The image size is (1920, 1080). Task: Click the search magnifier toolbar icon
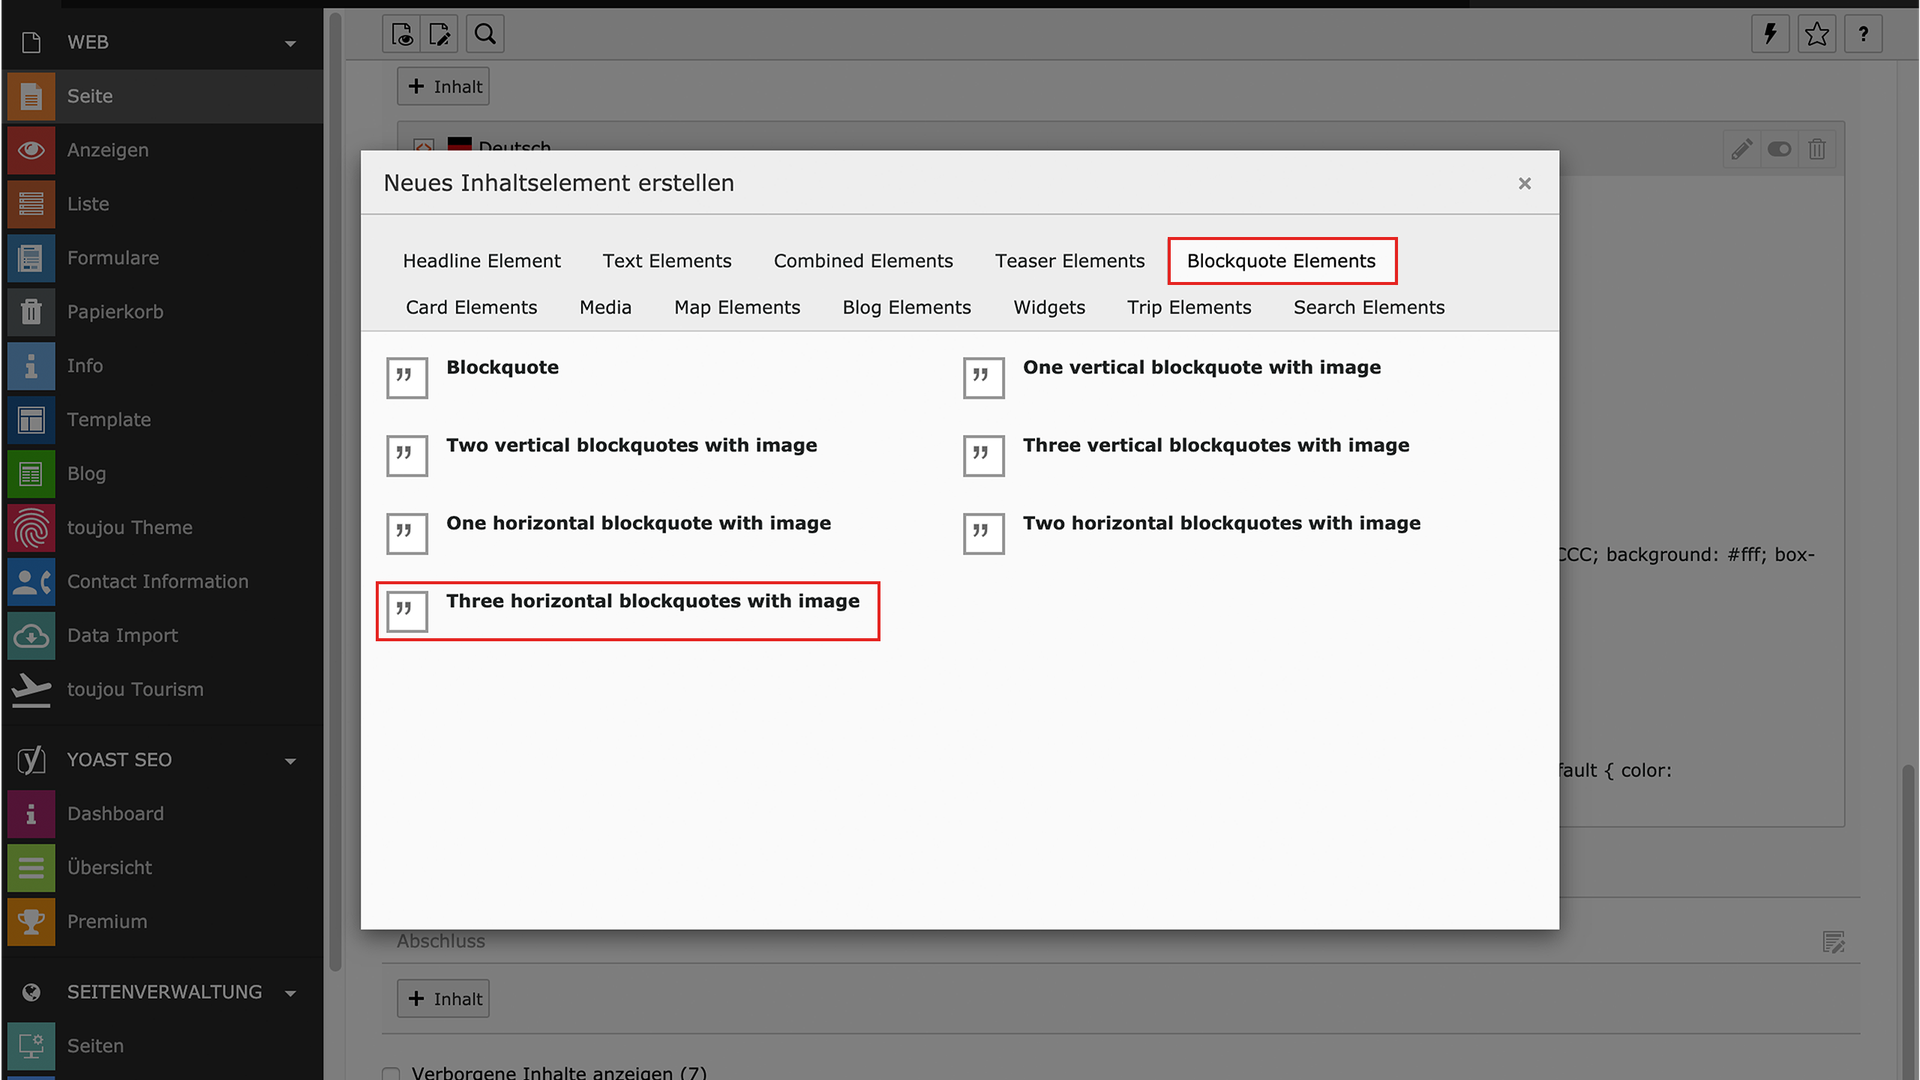tap(485, 34)
